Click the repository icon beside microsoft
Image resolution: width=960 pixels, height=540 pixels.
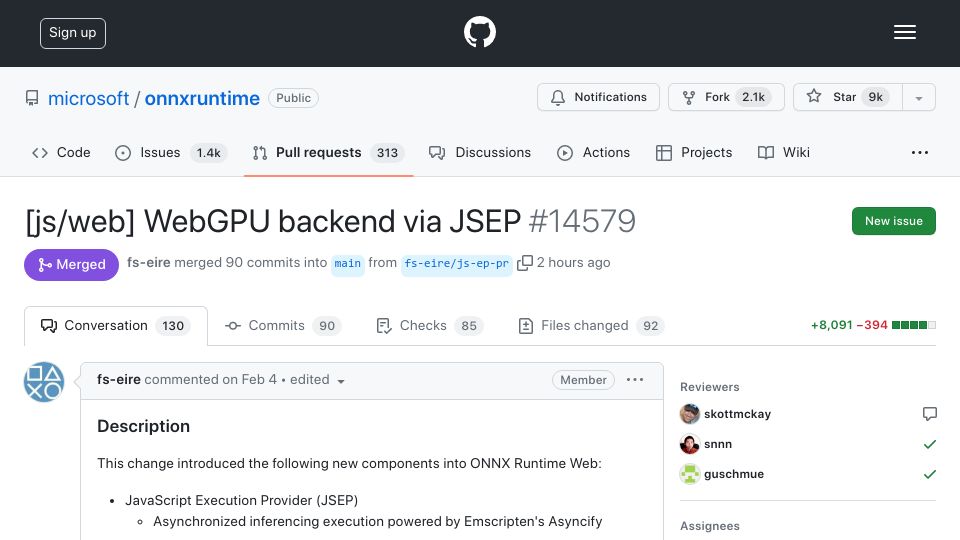coord(32,98)
